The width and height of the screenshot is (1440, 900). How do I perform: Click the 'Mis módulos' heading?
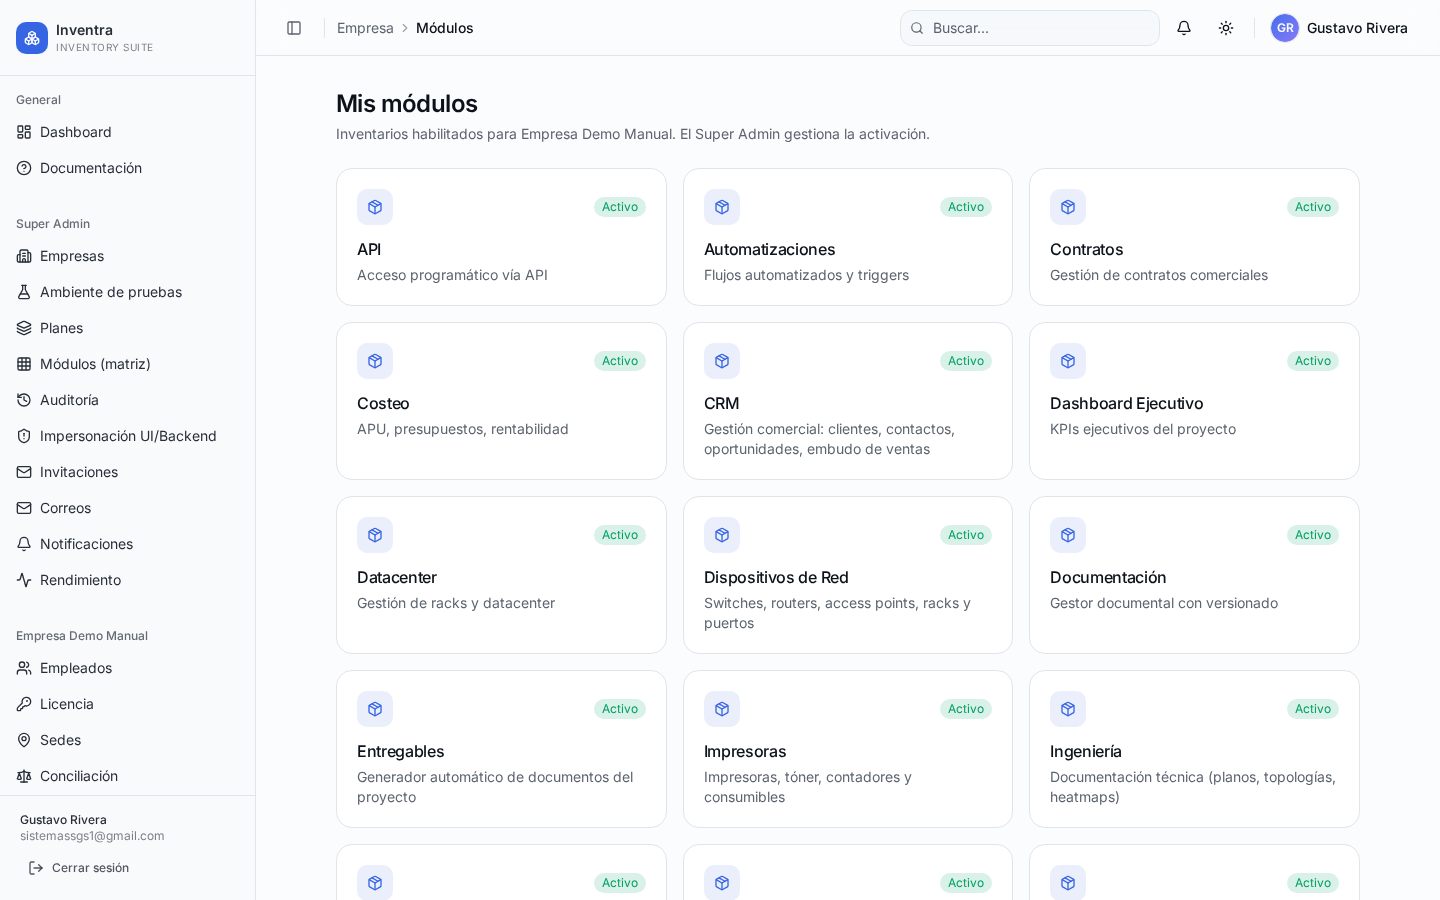click(407, 104)
